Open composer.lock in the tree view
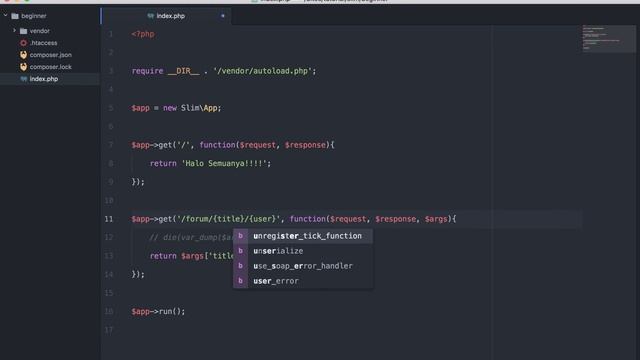The width and height of the screenshot is (640, 360). tap(51, 67)
